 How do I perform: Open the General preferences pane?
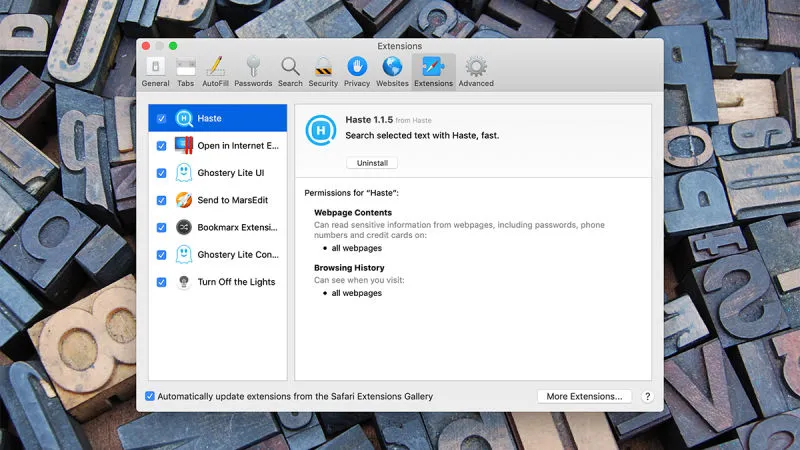(x=155, y=70)
